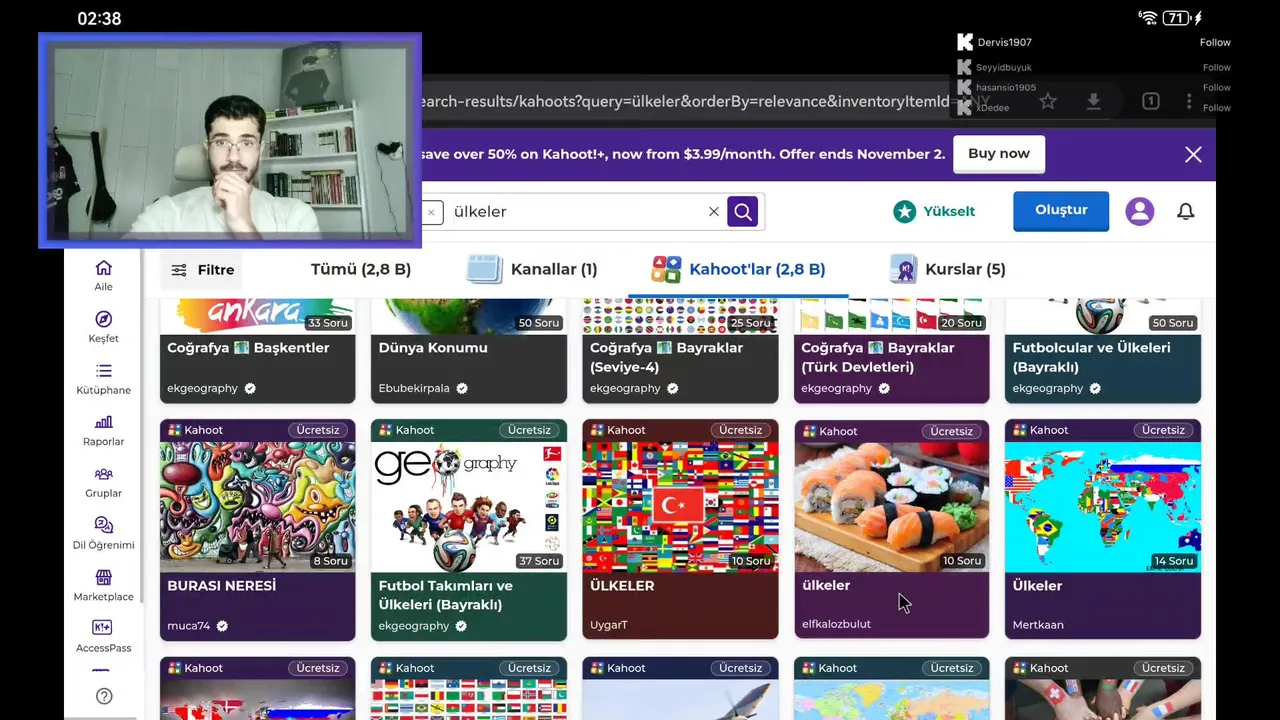The height and width of the screenshot is (720, 1280).
Task: Open ÜLKELER flags kahoot by UygarT
Action: pos(680,506)
